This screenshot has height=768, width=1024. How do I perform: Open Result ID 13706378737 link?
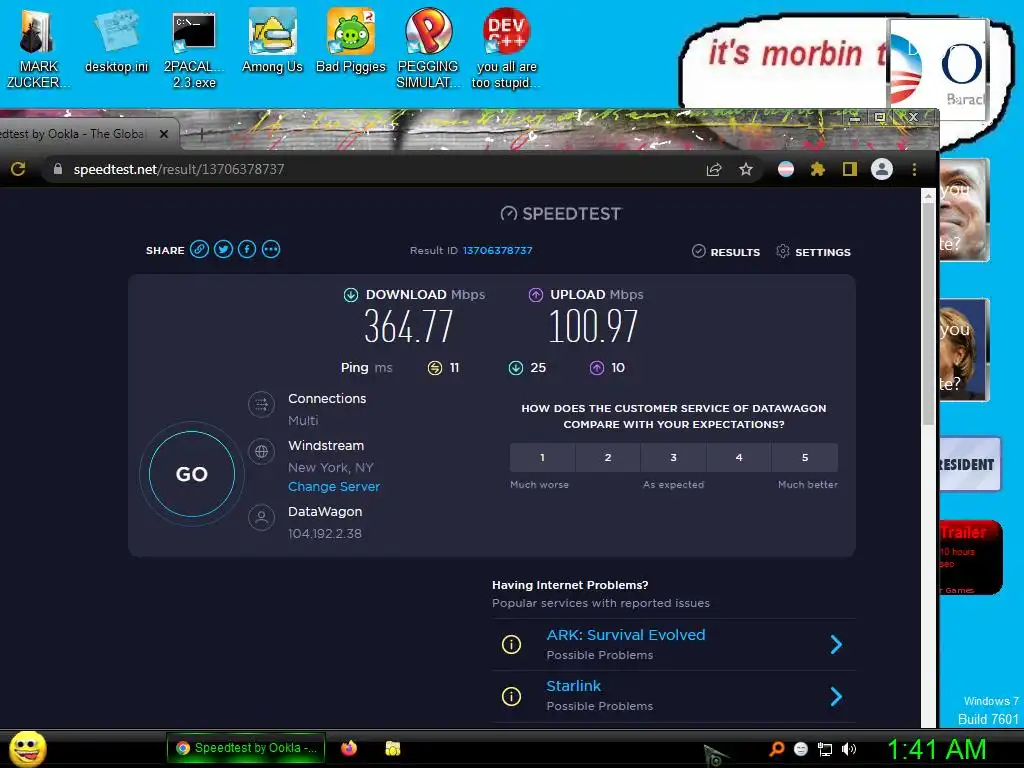tap(498, 250)
